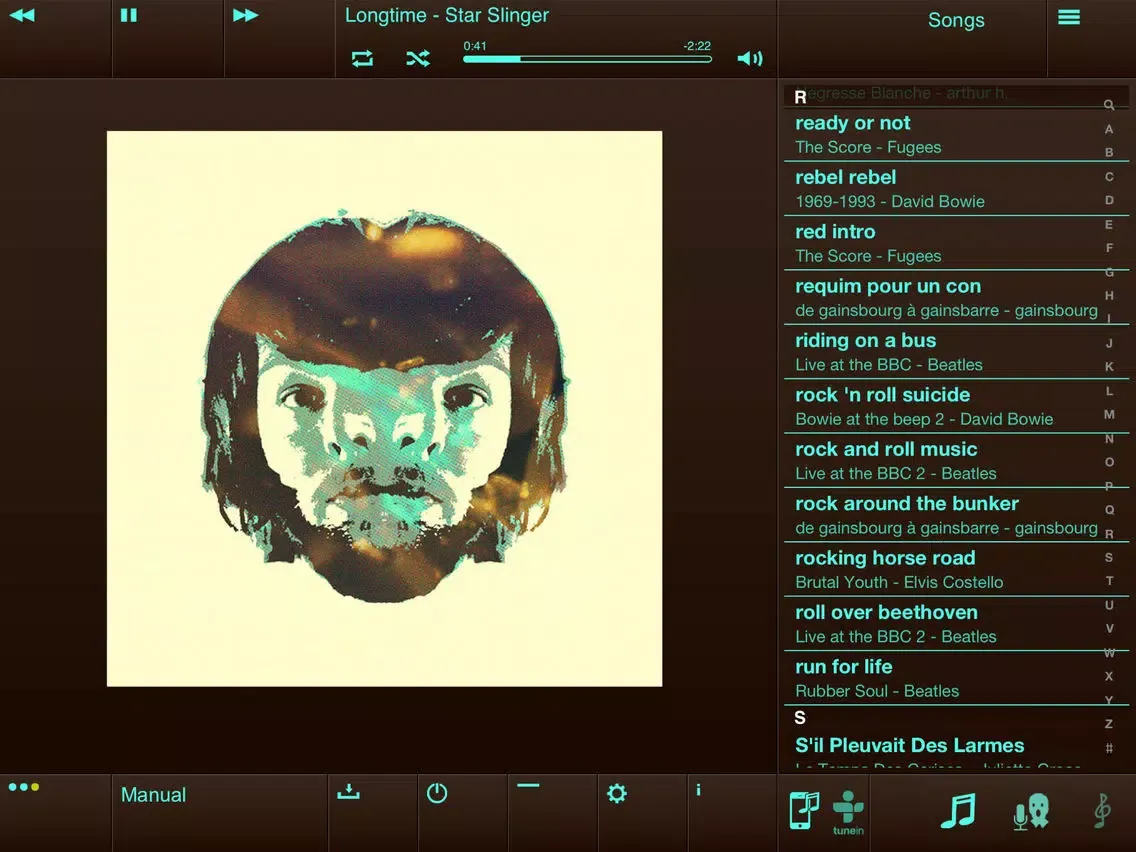This screenshot has height=852, width=1136.
Task: Jump to letter F in index
Action: click(x=1108, y=248)
